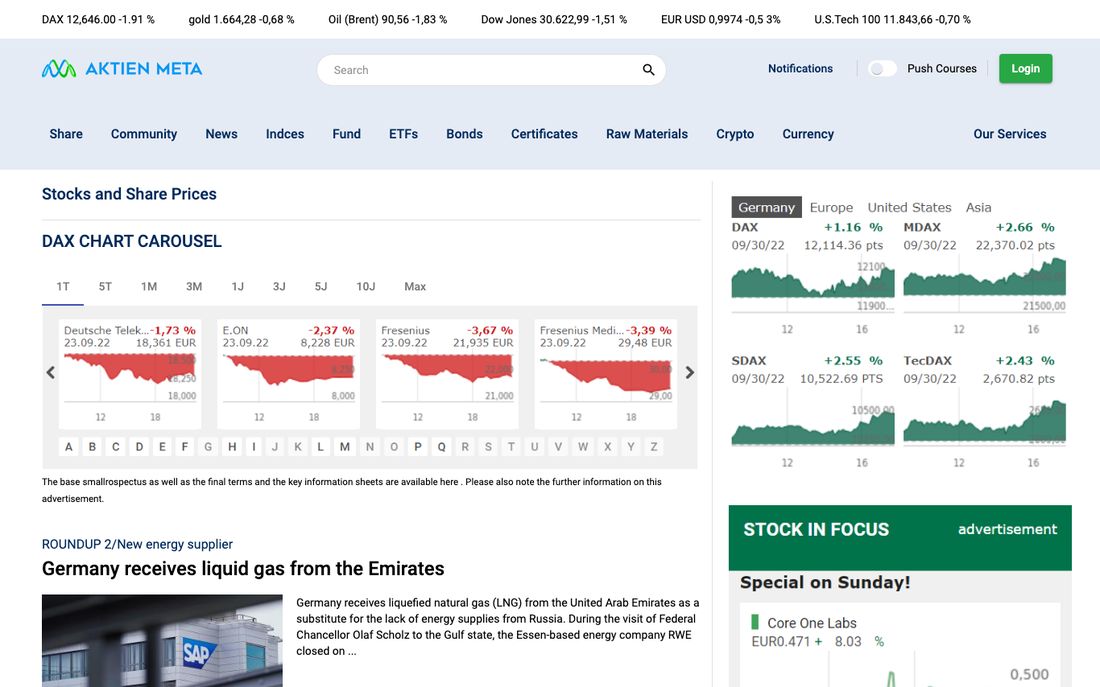
Task: Open the Indces menu
Action: [285, 134]
